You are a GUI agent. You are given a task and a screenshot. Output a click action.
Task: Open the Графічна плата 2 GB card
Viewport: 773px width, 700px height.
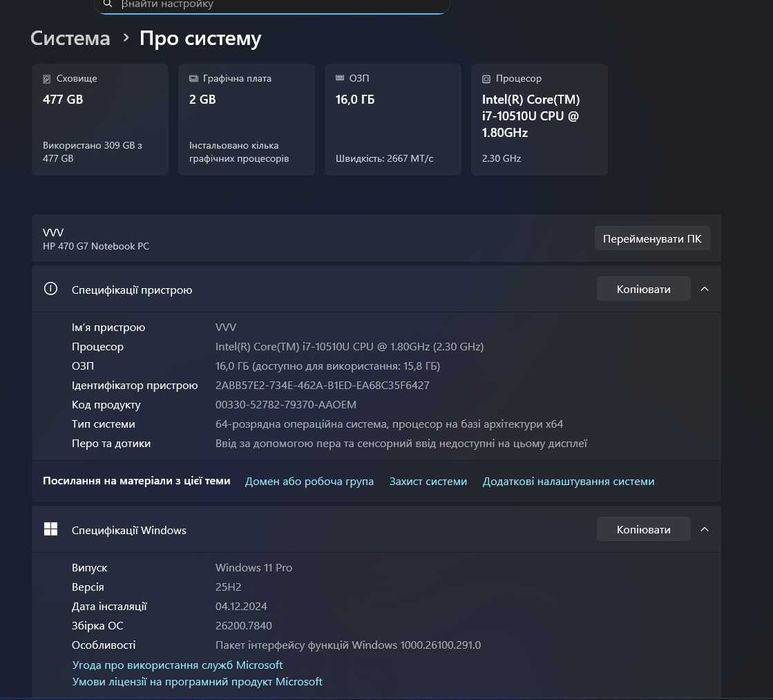click(x=246, y=119)
